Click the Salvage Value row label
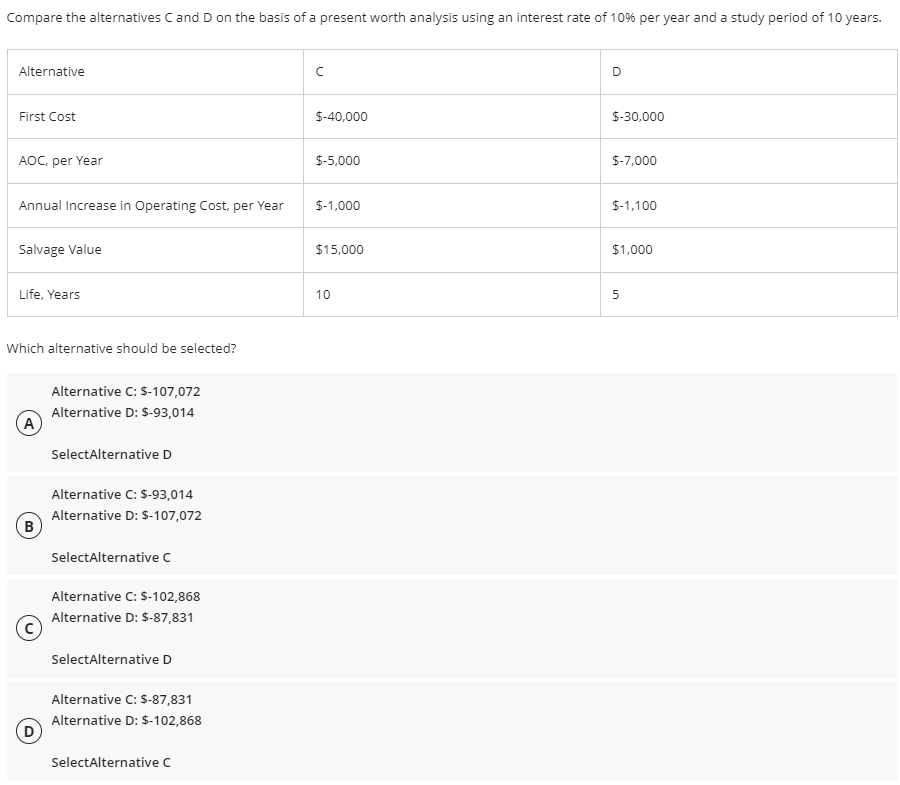Screen dimensions: 900x785 [x=60, y=250]
